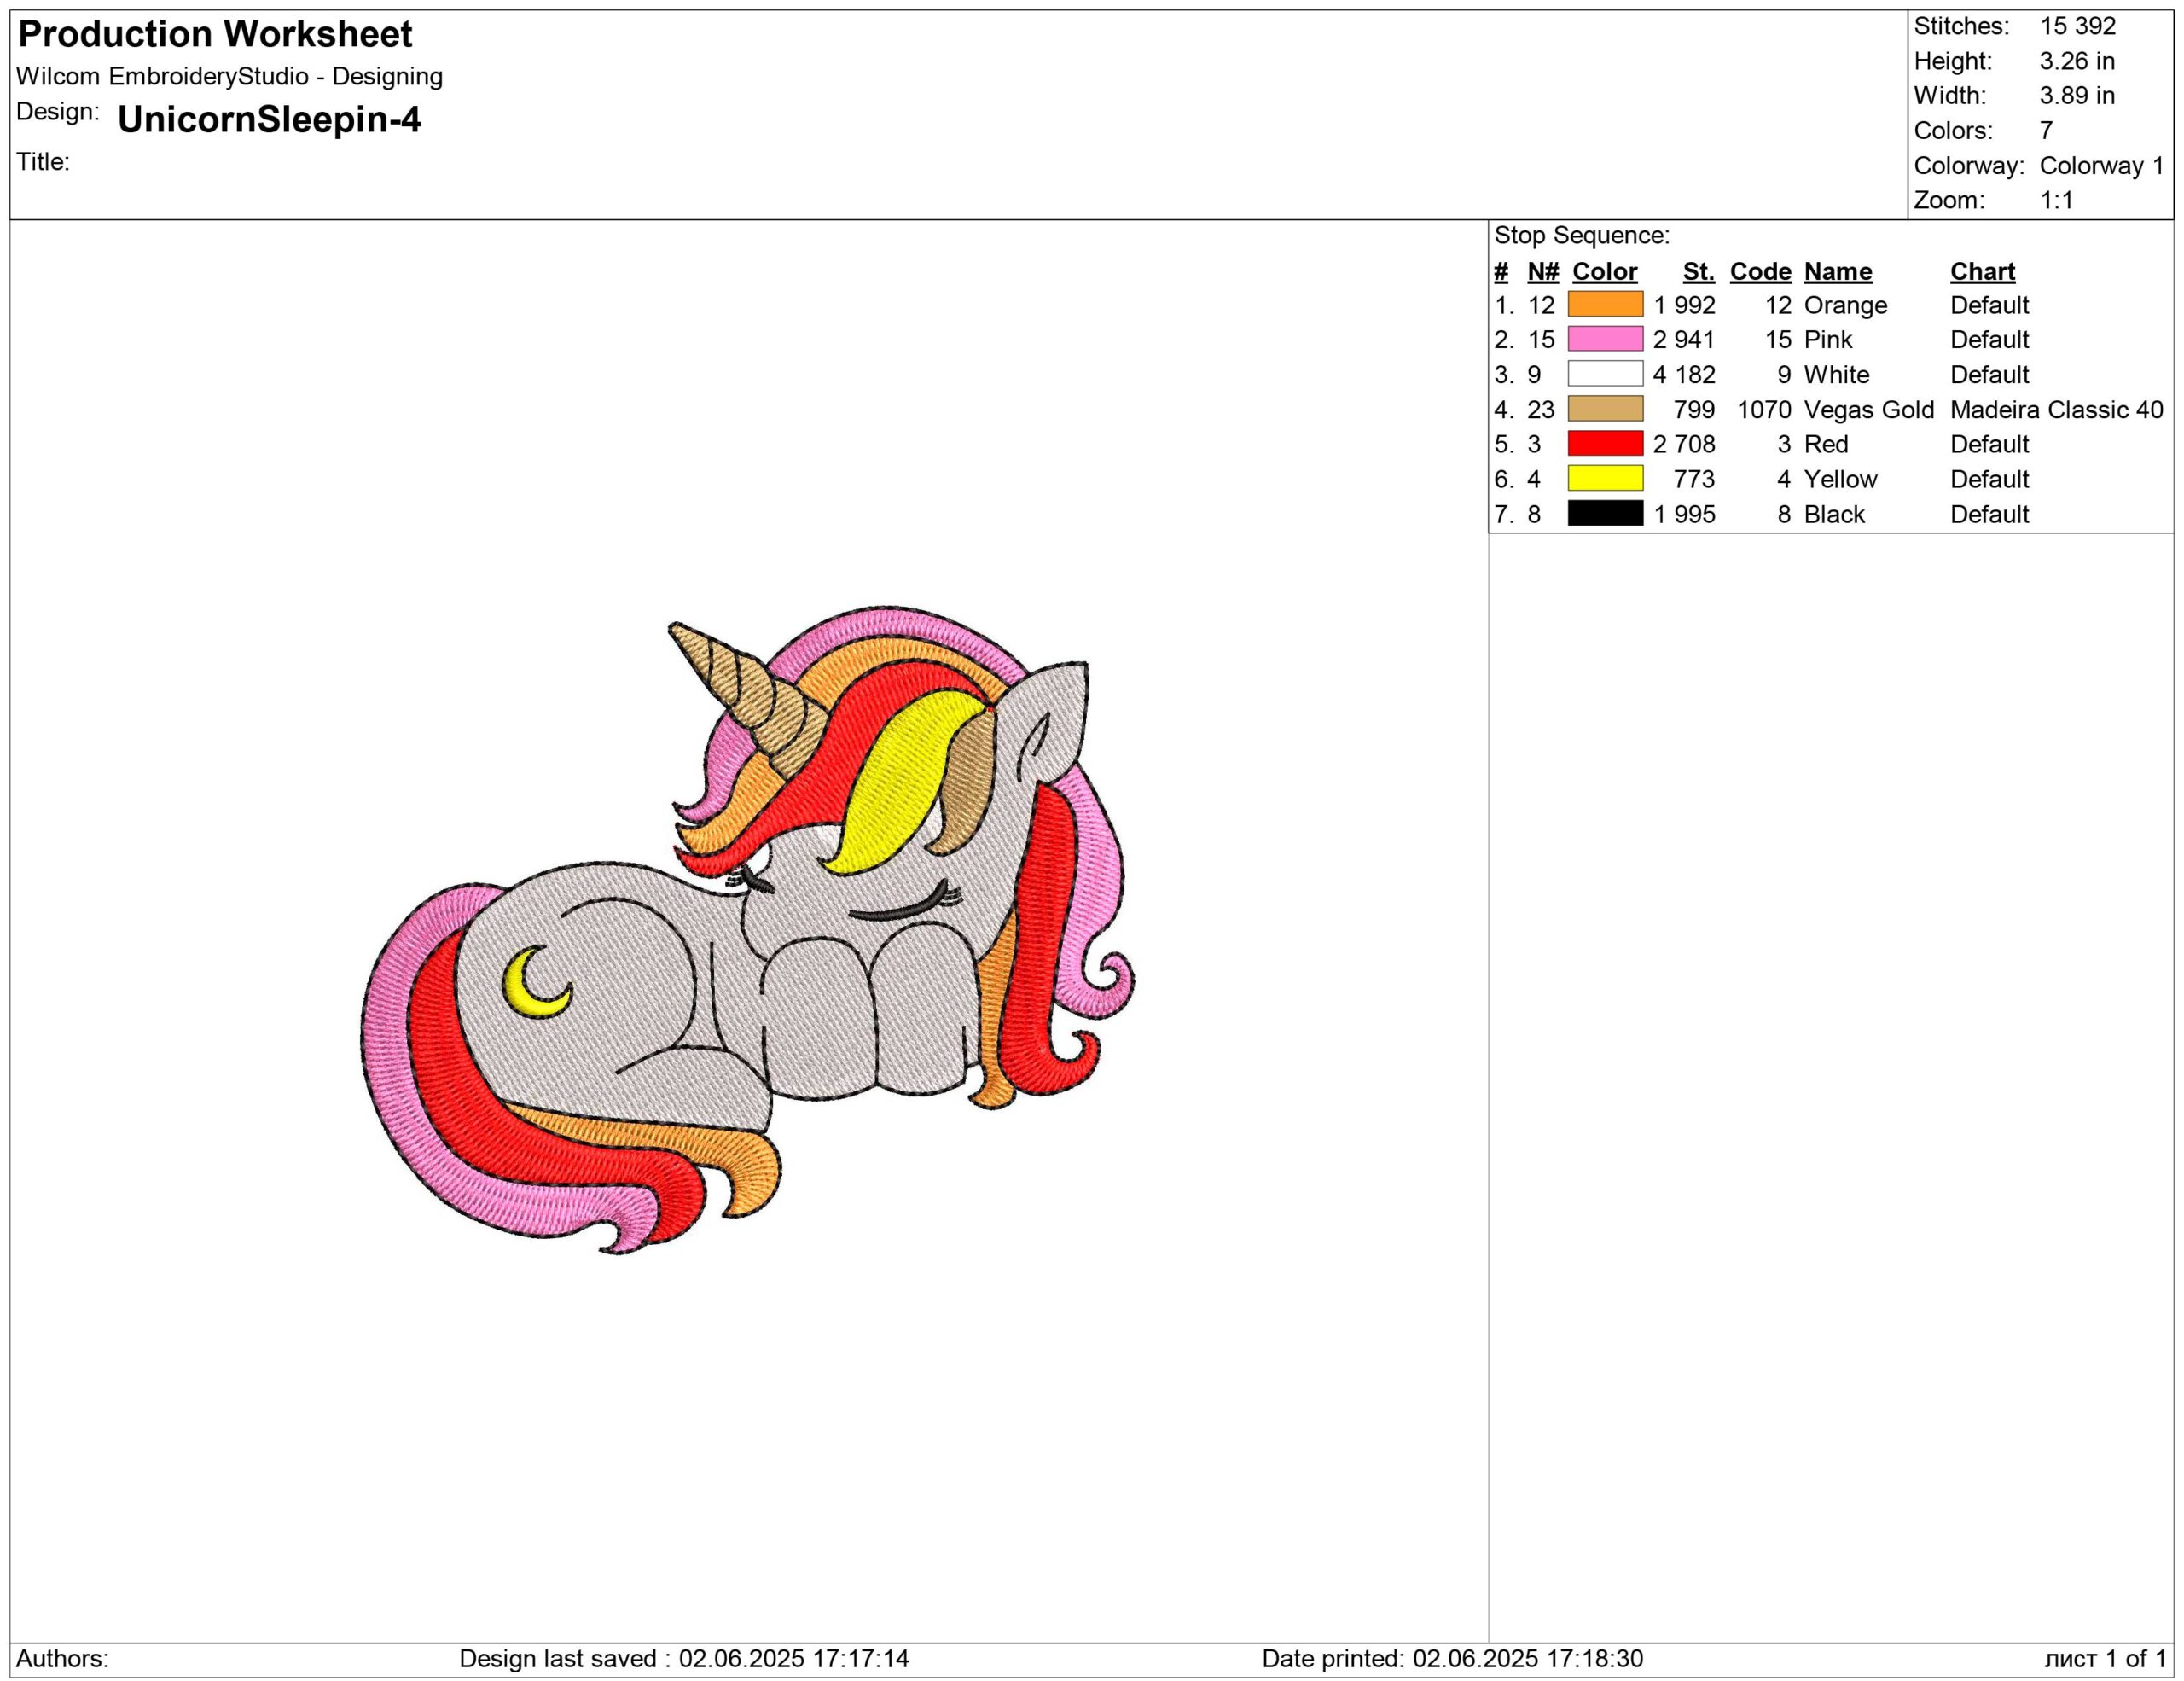Click the Code column header
This screenshot has width=2184, height=1681.
tap(1760, 271)
